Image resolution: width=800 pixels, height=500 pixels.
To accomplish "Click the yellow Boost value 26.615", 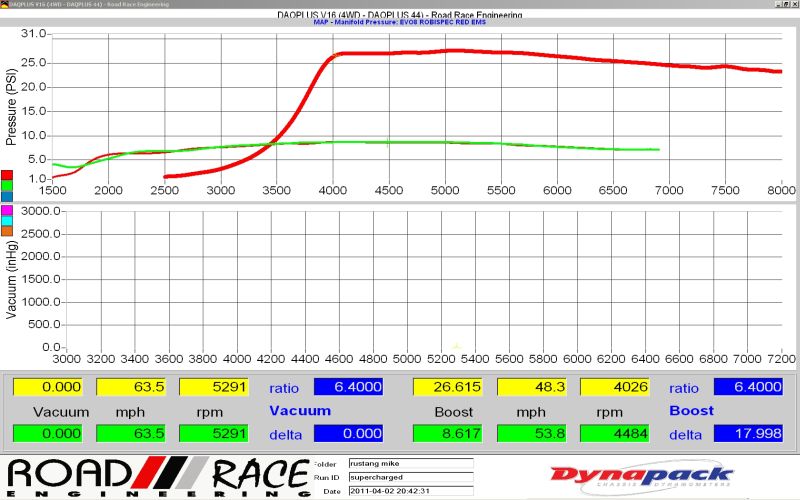I will click(x=447, y=387).
